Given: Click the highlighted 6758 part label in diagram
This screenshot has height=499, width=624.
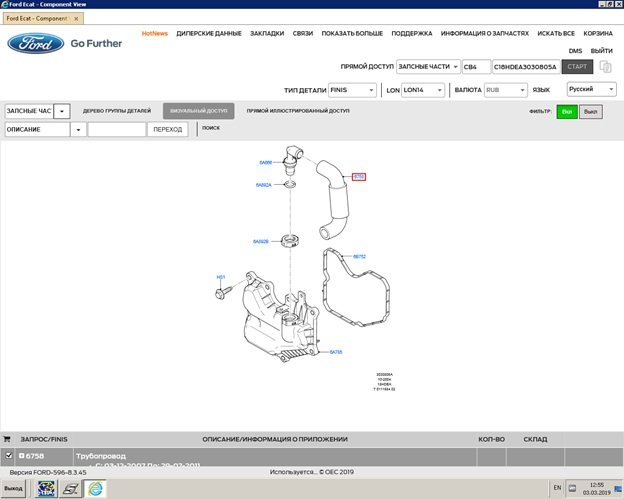Looking at the screenshot, I should (359, 176).
